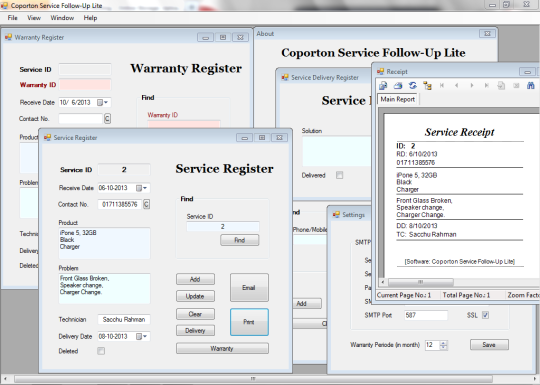Screen dimensions: 540x385
Task: Click the Receipt report horizontal scrollbar thumb
Action: click(420, 282)
